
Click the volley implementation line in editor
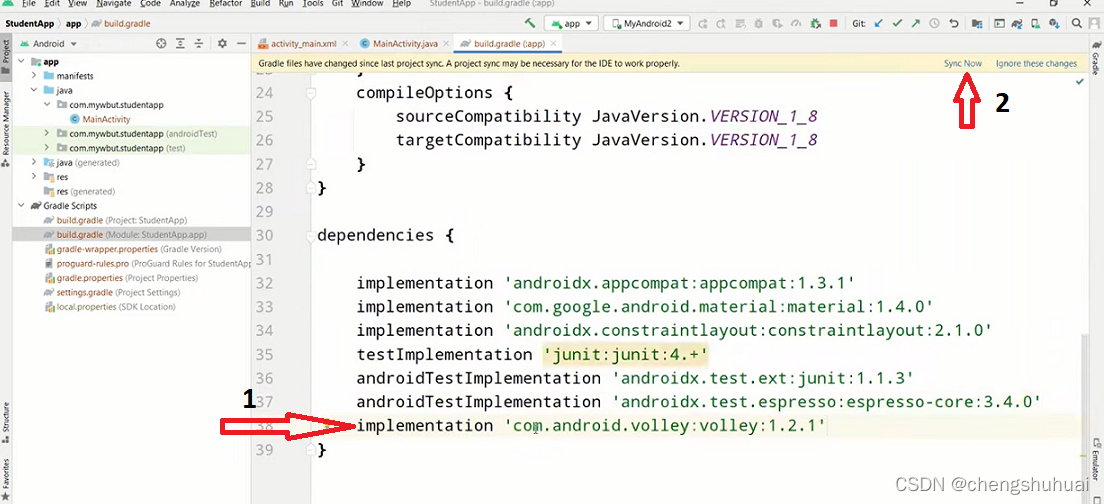pyautogui.click(x=591, y=426)
